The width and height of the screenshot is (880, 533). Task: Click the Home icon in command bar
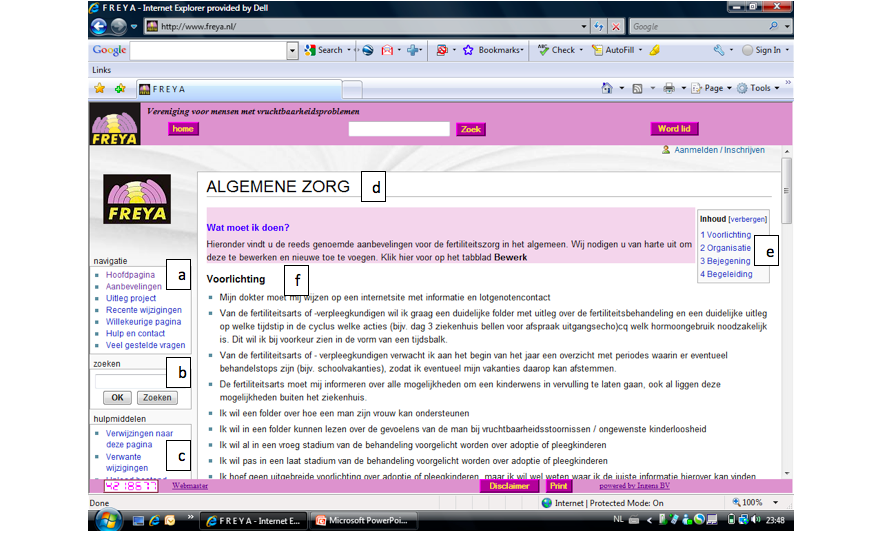point(607,88)
